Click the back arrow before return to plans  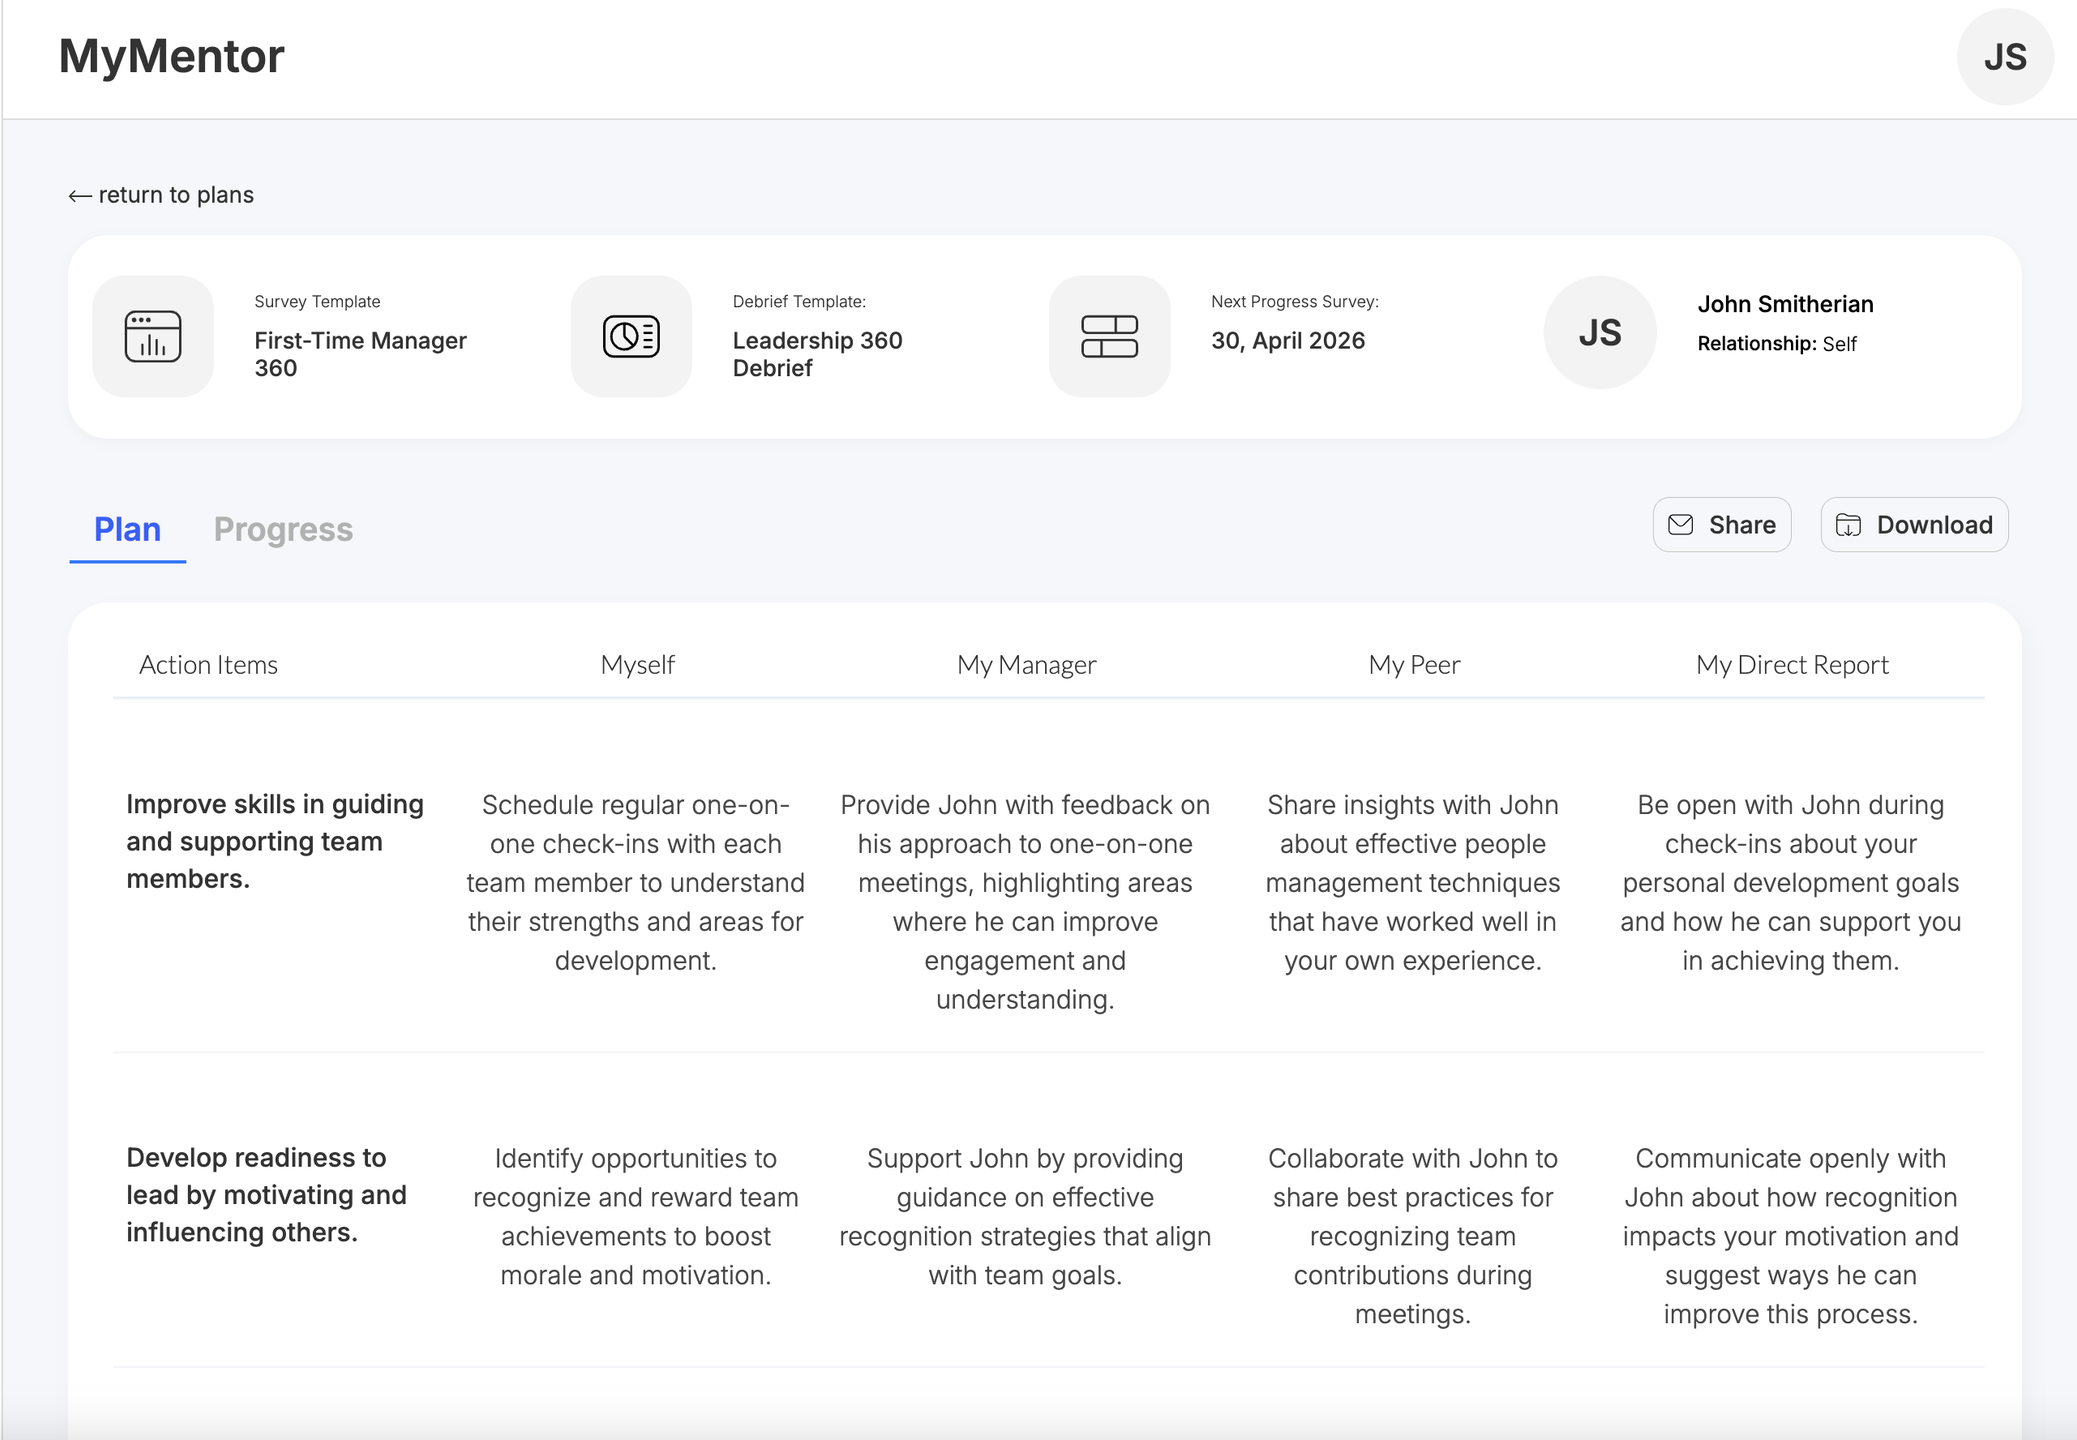pyautogui.click(x=80, y=196)
